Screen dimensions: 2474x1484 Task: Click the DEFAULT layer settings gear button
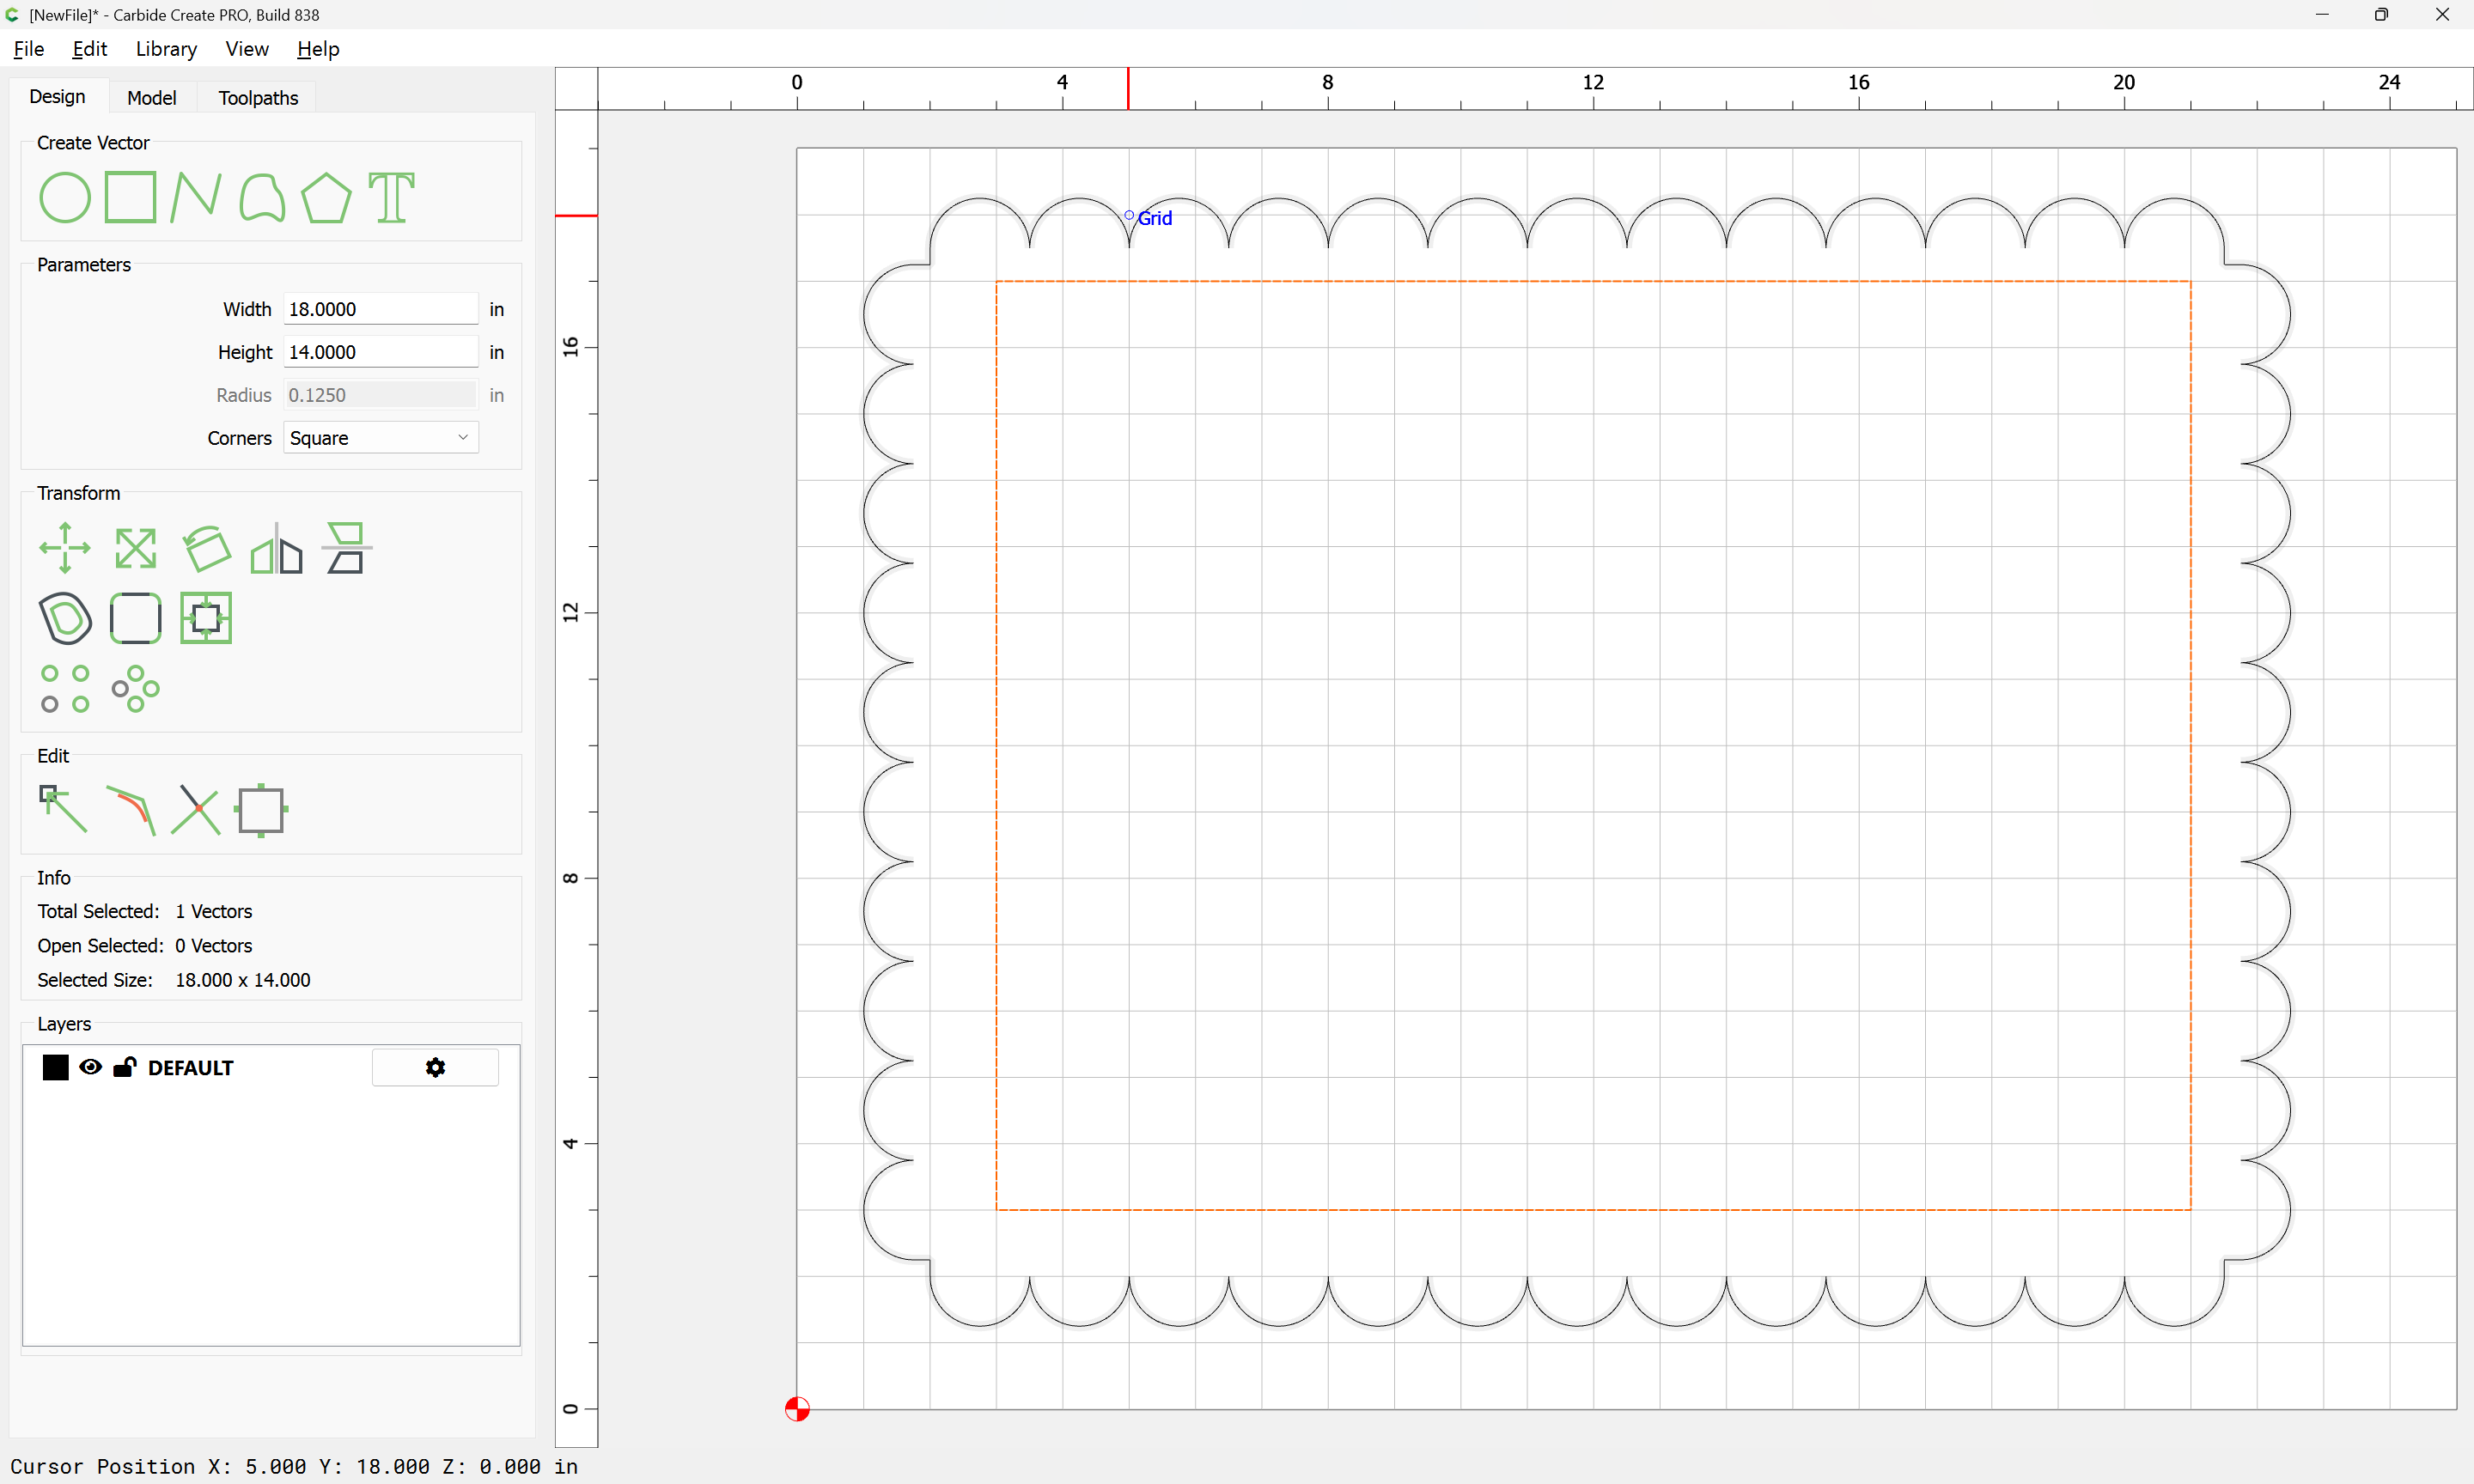click(435, 1067)
